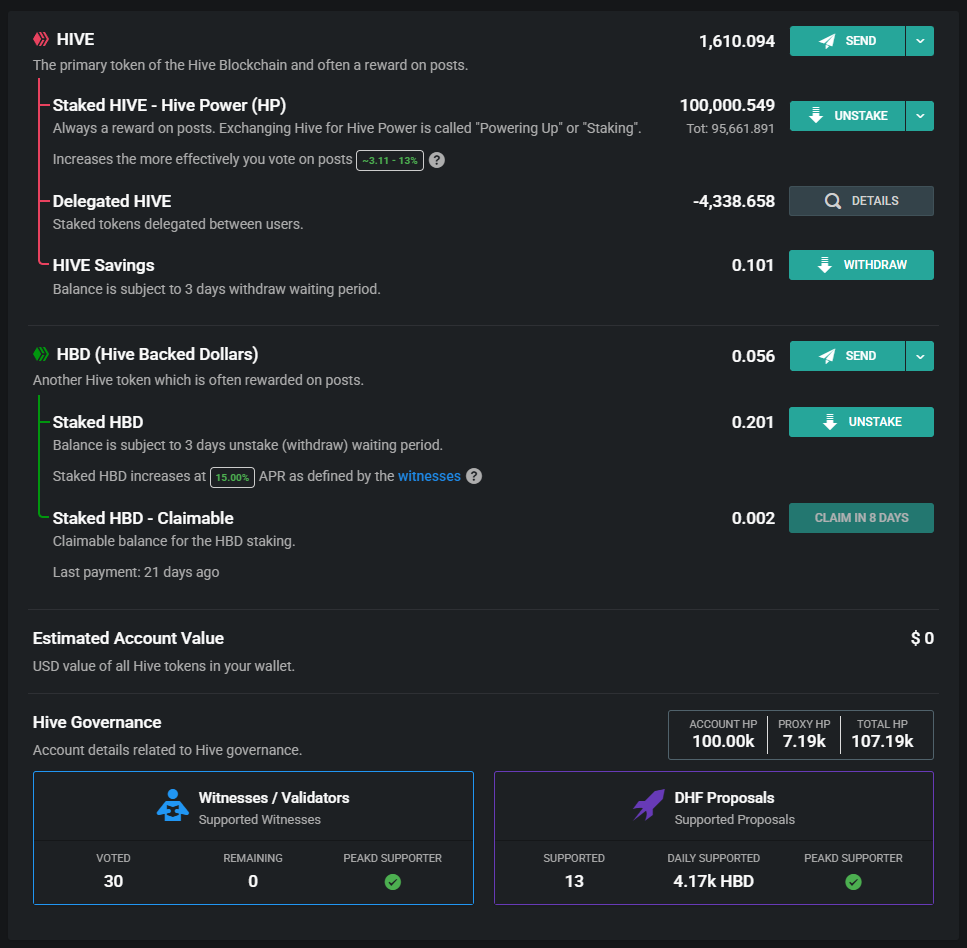967x948 pixels.
Task: Send HIVE tokens using Send button
Action: pos(847,41)
